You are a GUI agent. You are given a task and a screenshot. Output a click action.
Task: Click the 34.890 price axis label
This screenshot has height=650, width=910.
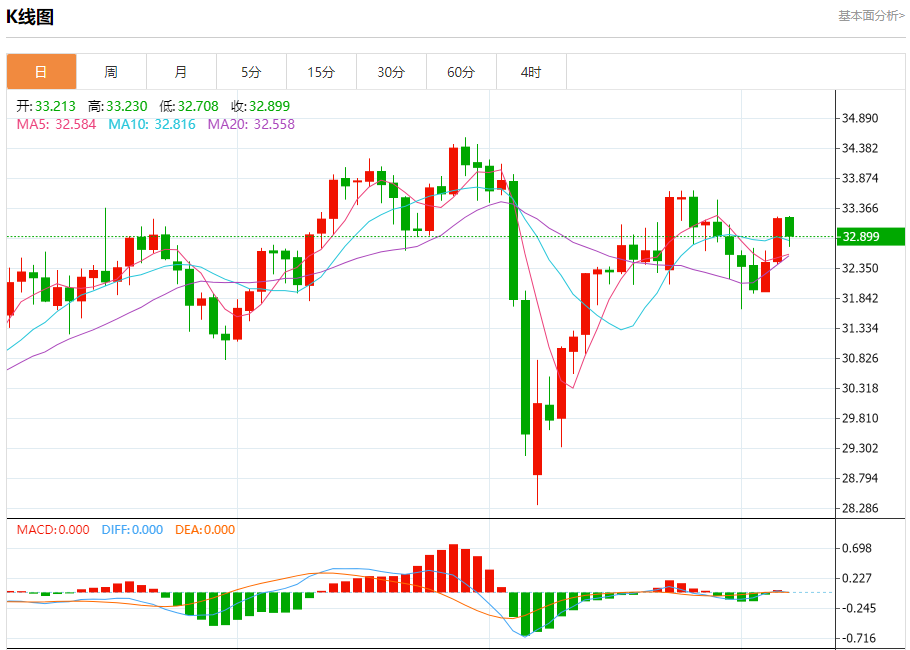[860, 118]
